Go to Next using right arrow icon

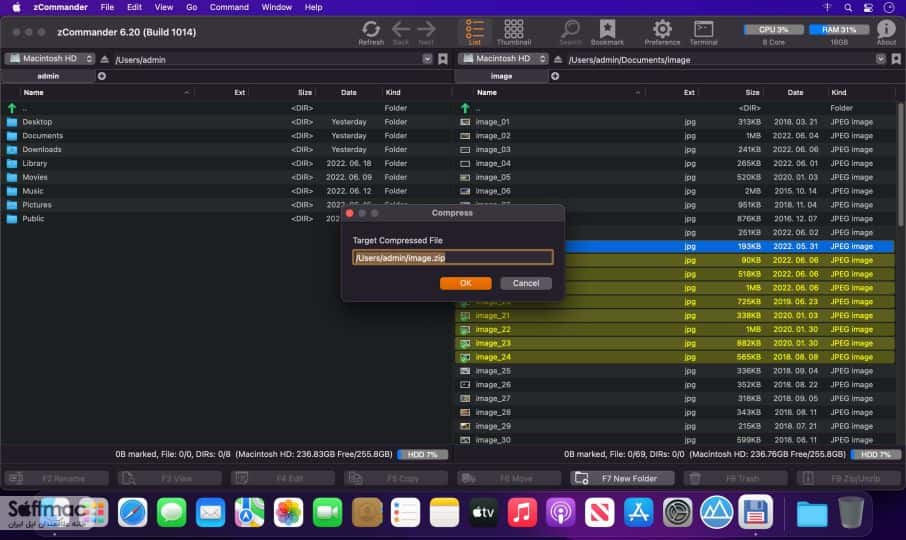point(426,32)
